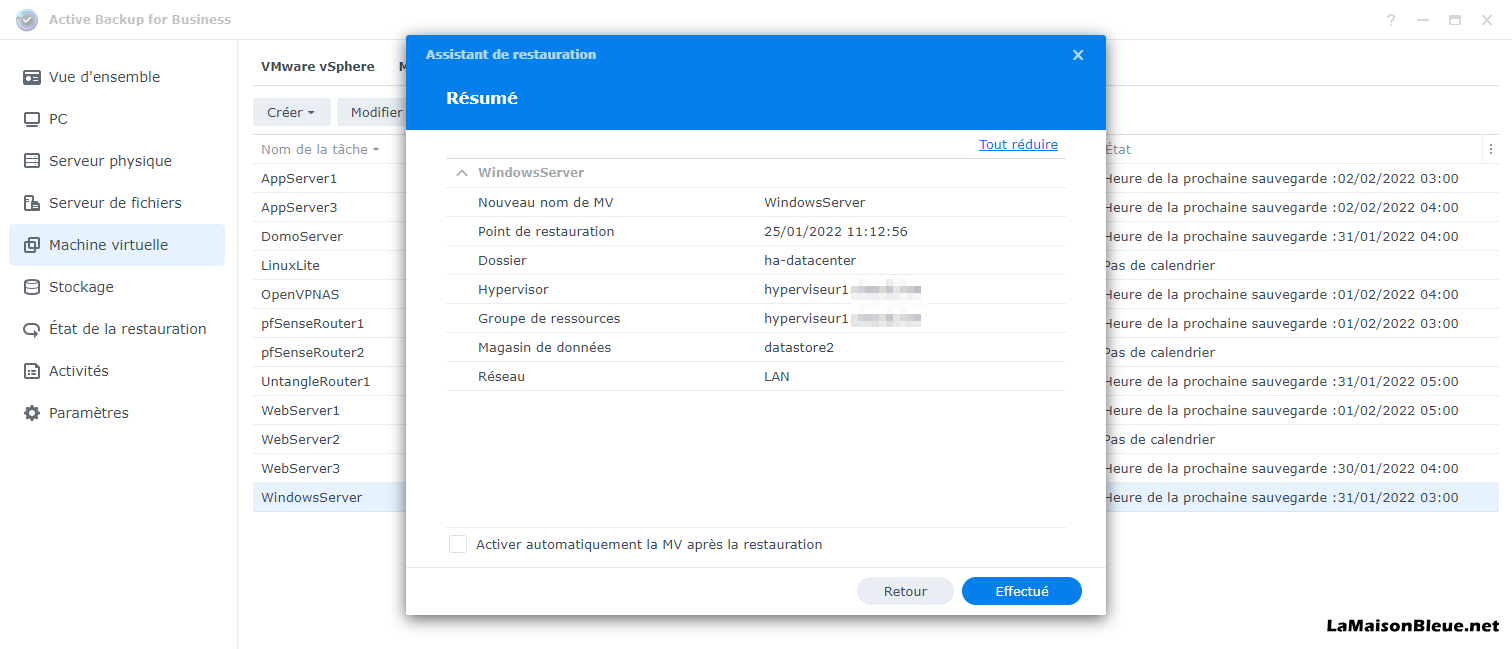The height and width of the screenshot is (649, 1512).
Task: Open the help question mark icon
Action: coord(1391,20)
